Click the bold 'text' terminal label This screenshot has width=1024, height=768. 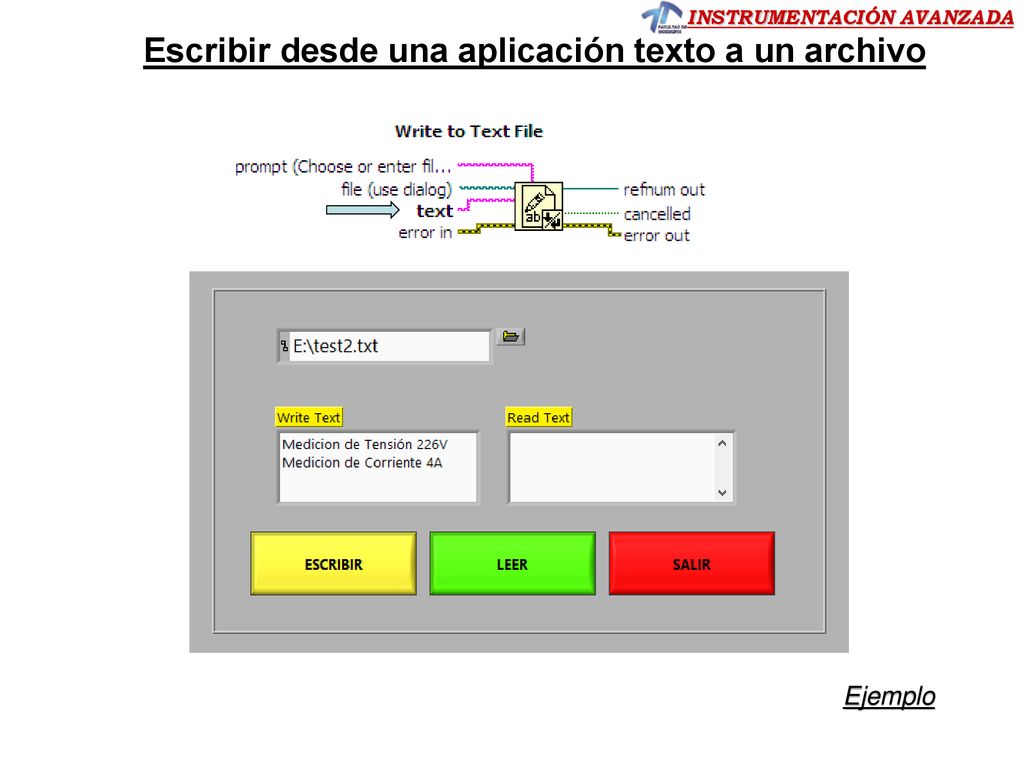(434, 211)
